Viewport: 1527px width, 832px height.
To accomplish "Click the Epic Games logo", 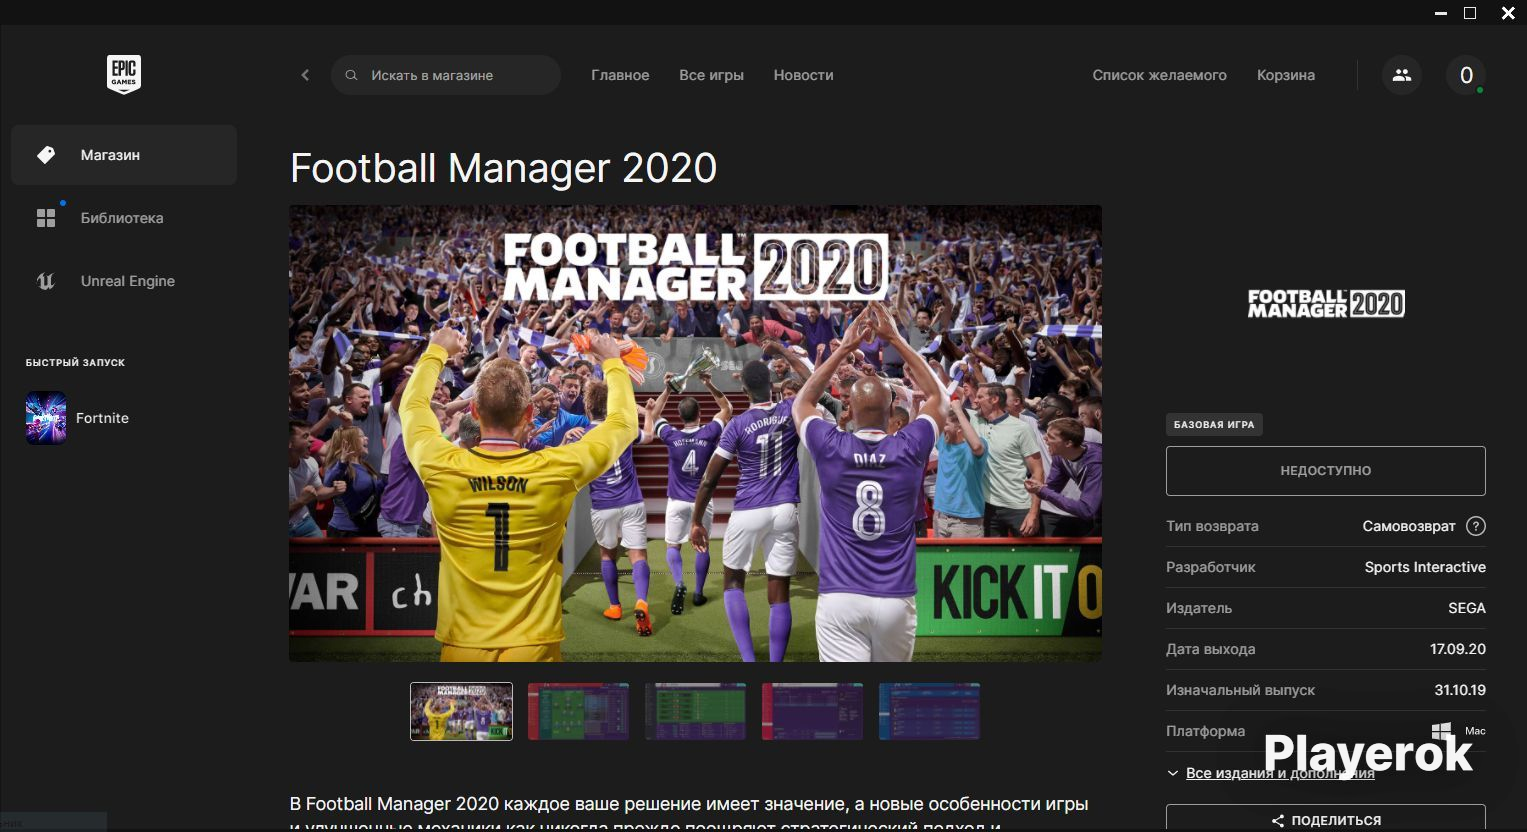I will pos(124,75).
